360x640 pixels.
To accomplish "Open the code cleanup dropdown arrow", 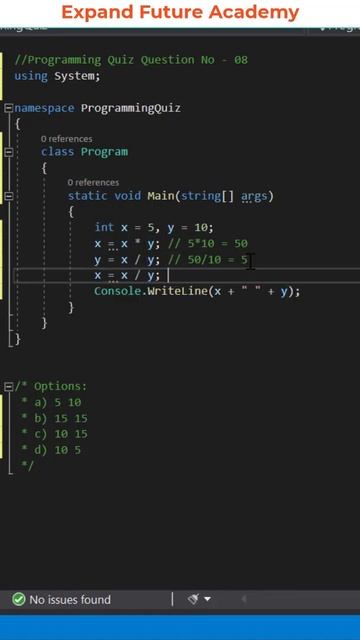I will [x=207, y=599].
